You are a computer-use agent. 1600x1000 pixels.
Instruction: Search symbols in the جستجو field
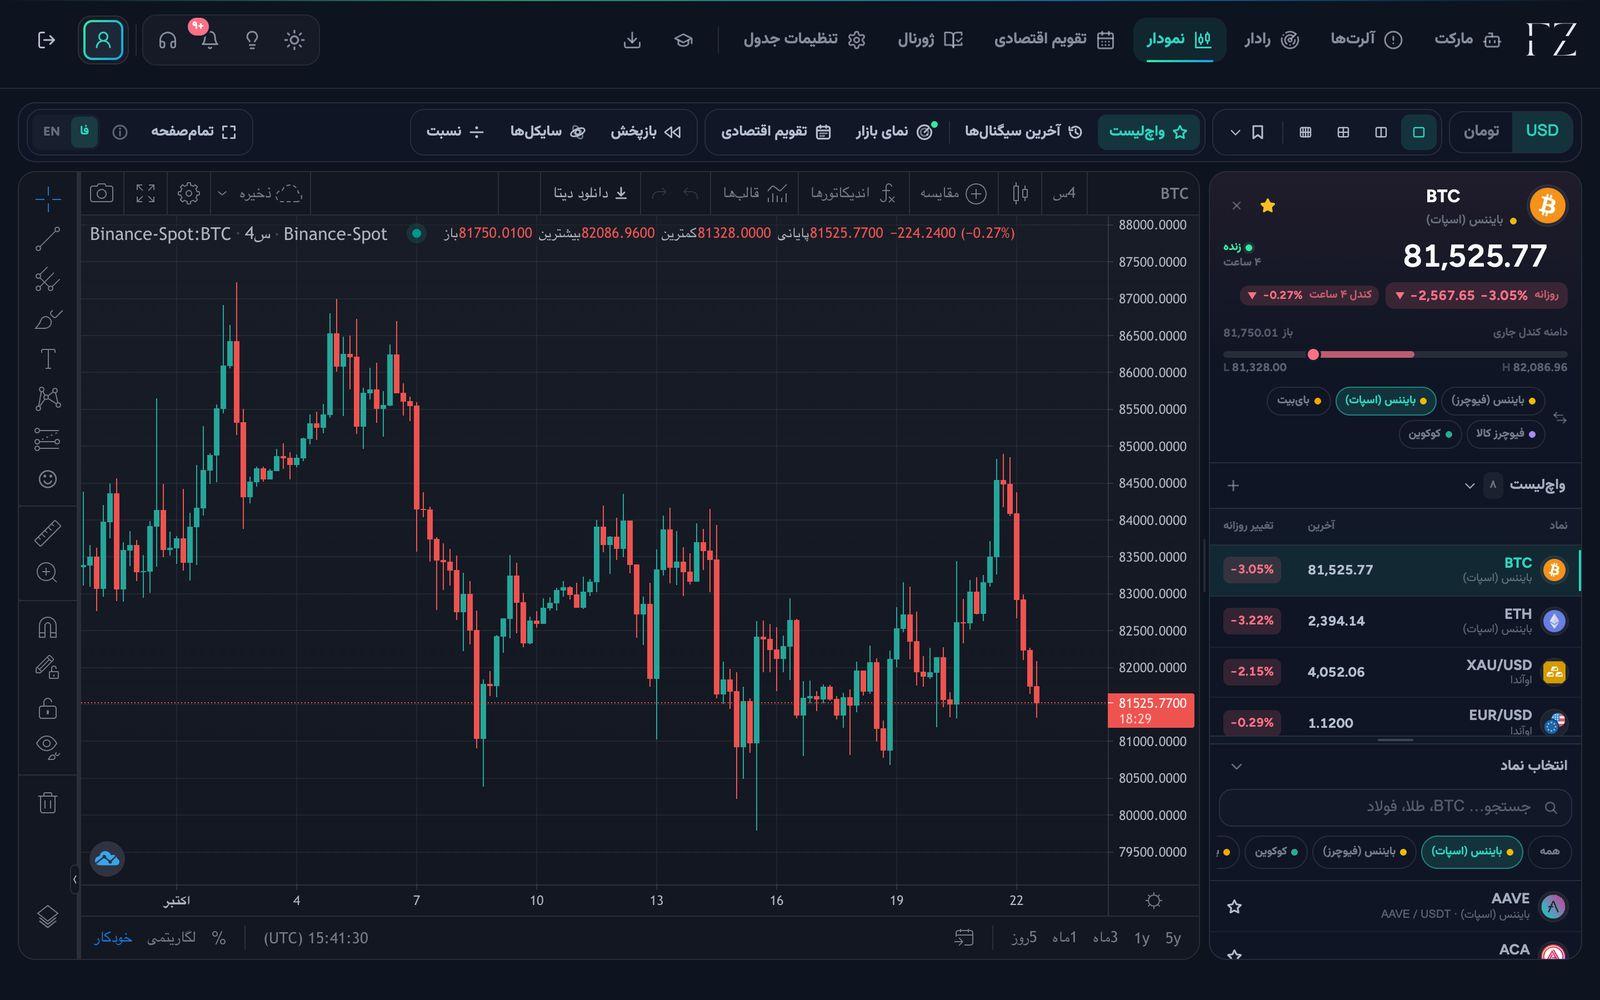1395,807
